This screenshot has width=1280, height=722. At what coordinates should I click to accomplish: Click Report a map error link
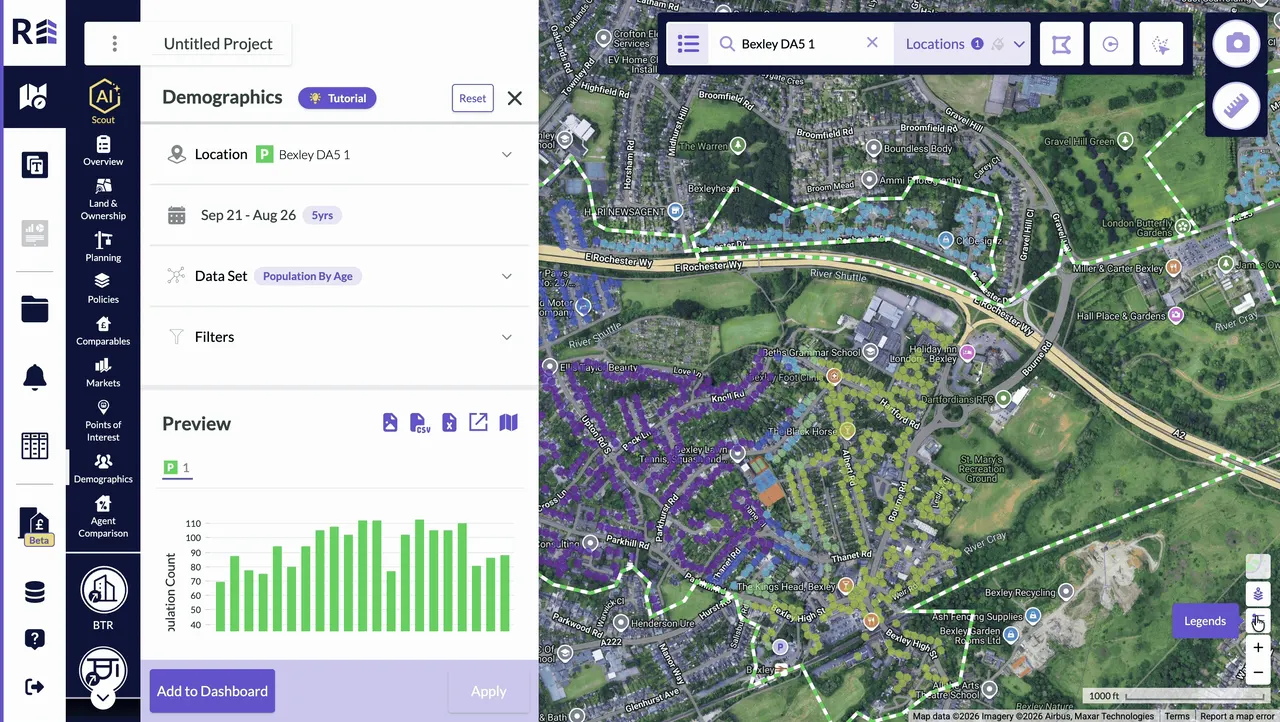point(1237,716)
